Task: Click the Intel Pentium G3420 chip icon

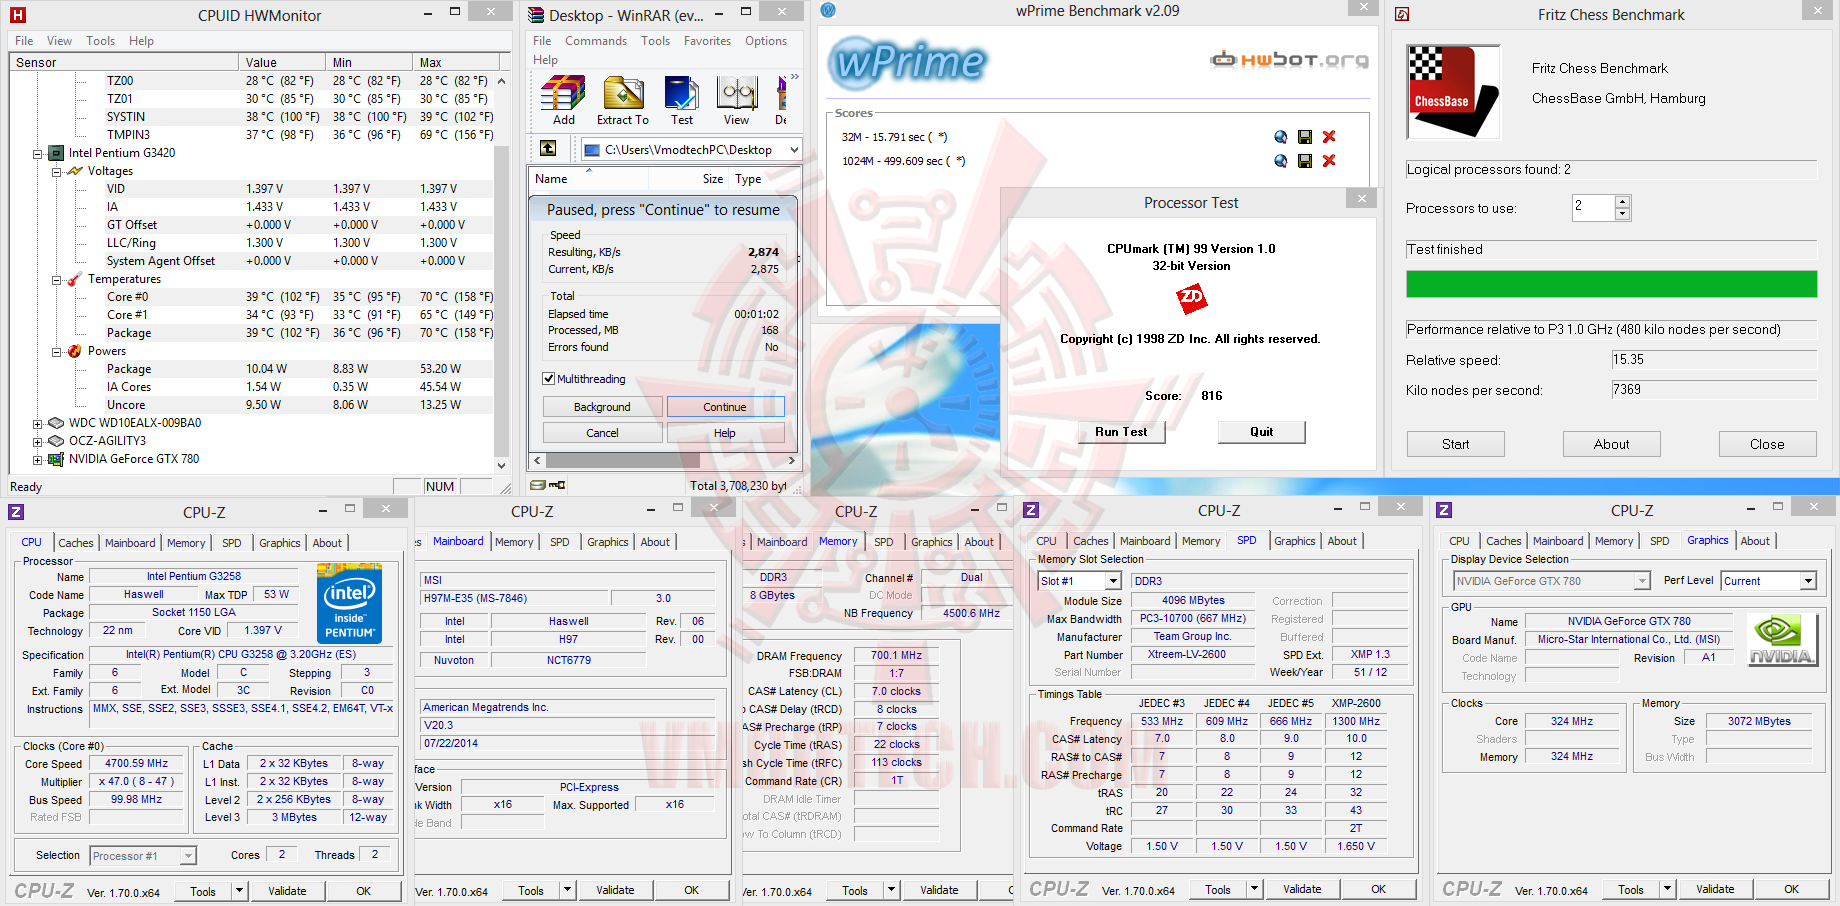Action: click(x=57, y=153)
